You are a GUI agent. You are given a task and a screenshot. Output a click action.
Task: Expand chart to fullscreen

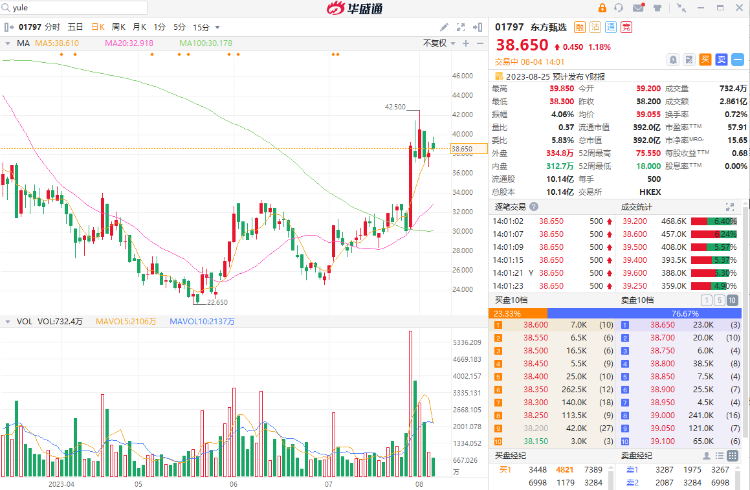click(461, 27)
